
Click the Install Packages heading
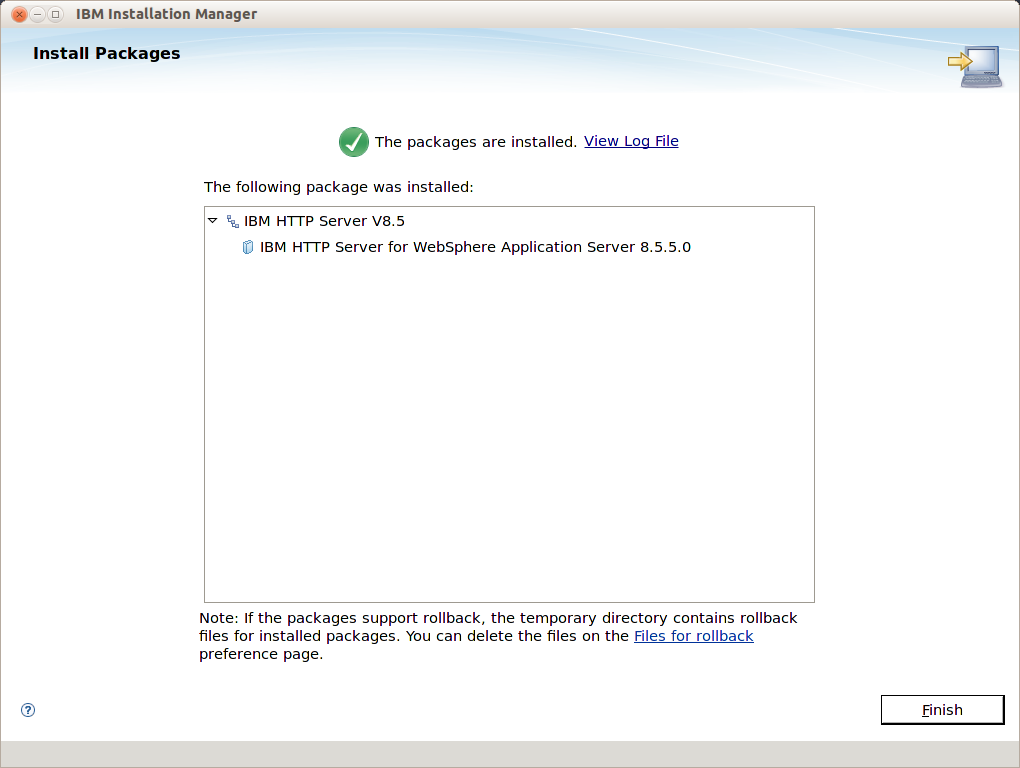tap(107, 53)
